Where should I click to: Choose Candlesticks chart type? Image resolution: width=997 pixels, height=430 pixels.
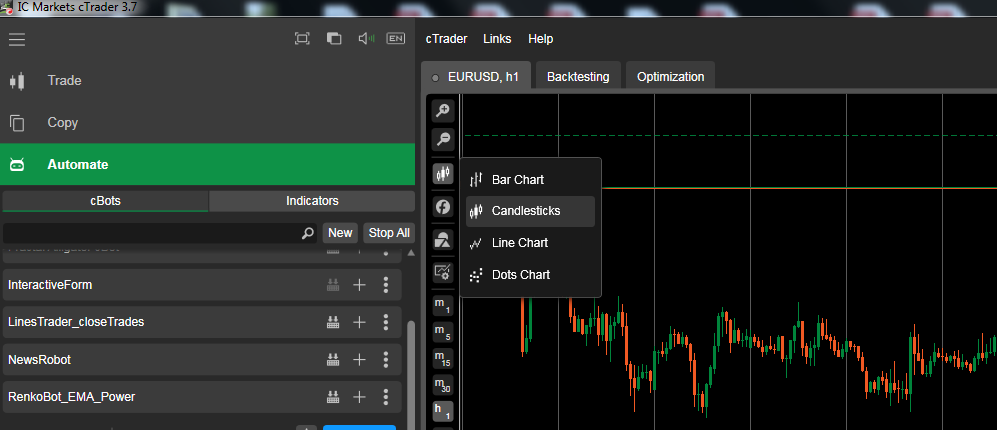click(x=530, y=211)
